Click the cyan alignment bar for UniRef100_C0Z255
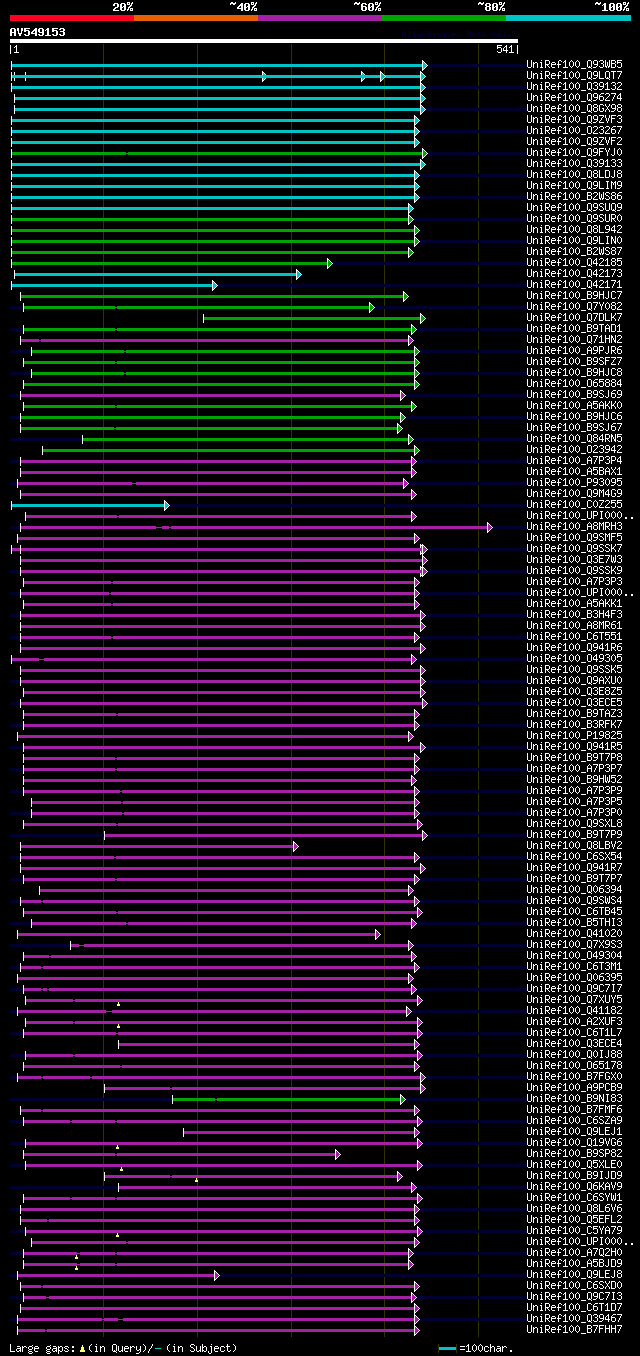This screenshot has width=640, height=1356. click(90, 505)
